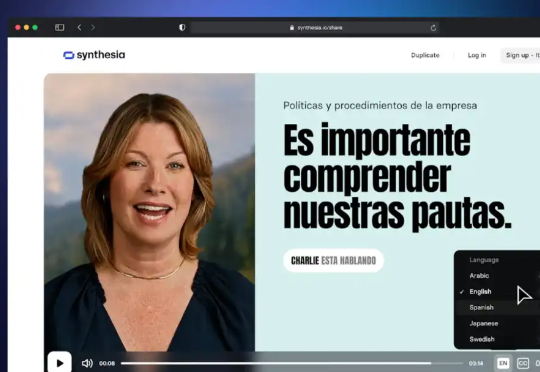540x372 pixels.
Task: Go forward with the browser forward arrow
Action: 93,28
